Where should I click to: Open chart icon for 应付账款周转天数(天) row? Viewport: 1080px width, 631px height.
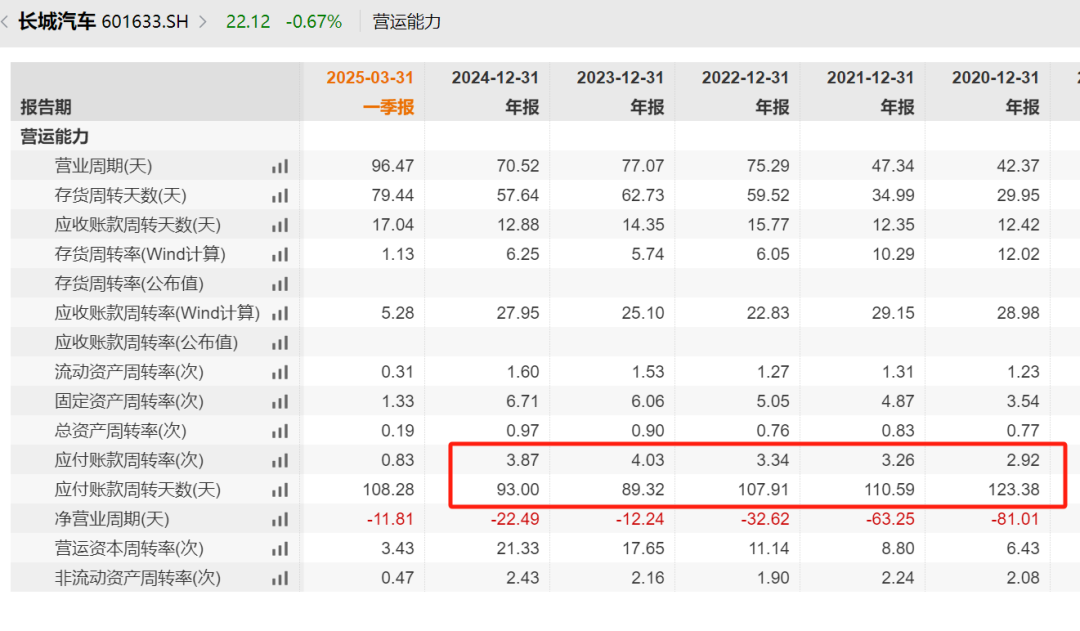(280, 490)
